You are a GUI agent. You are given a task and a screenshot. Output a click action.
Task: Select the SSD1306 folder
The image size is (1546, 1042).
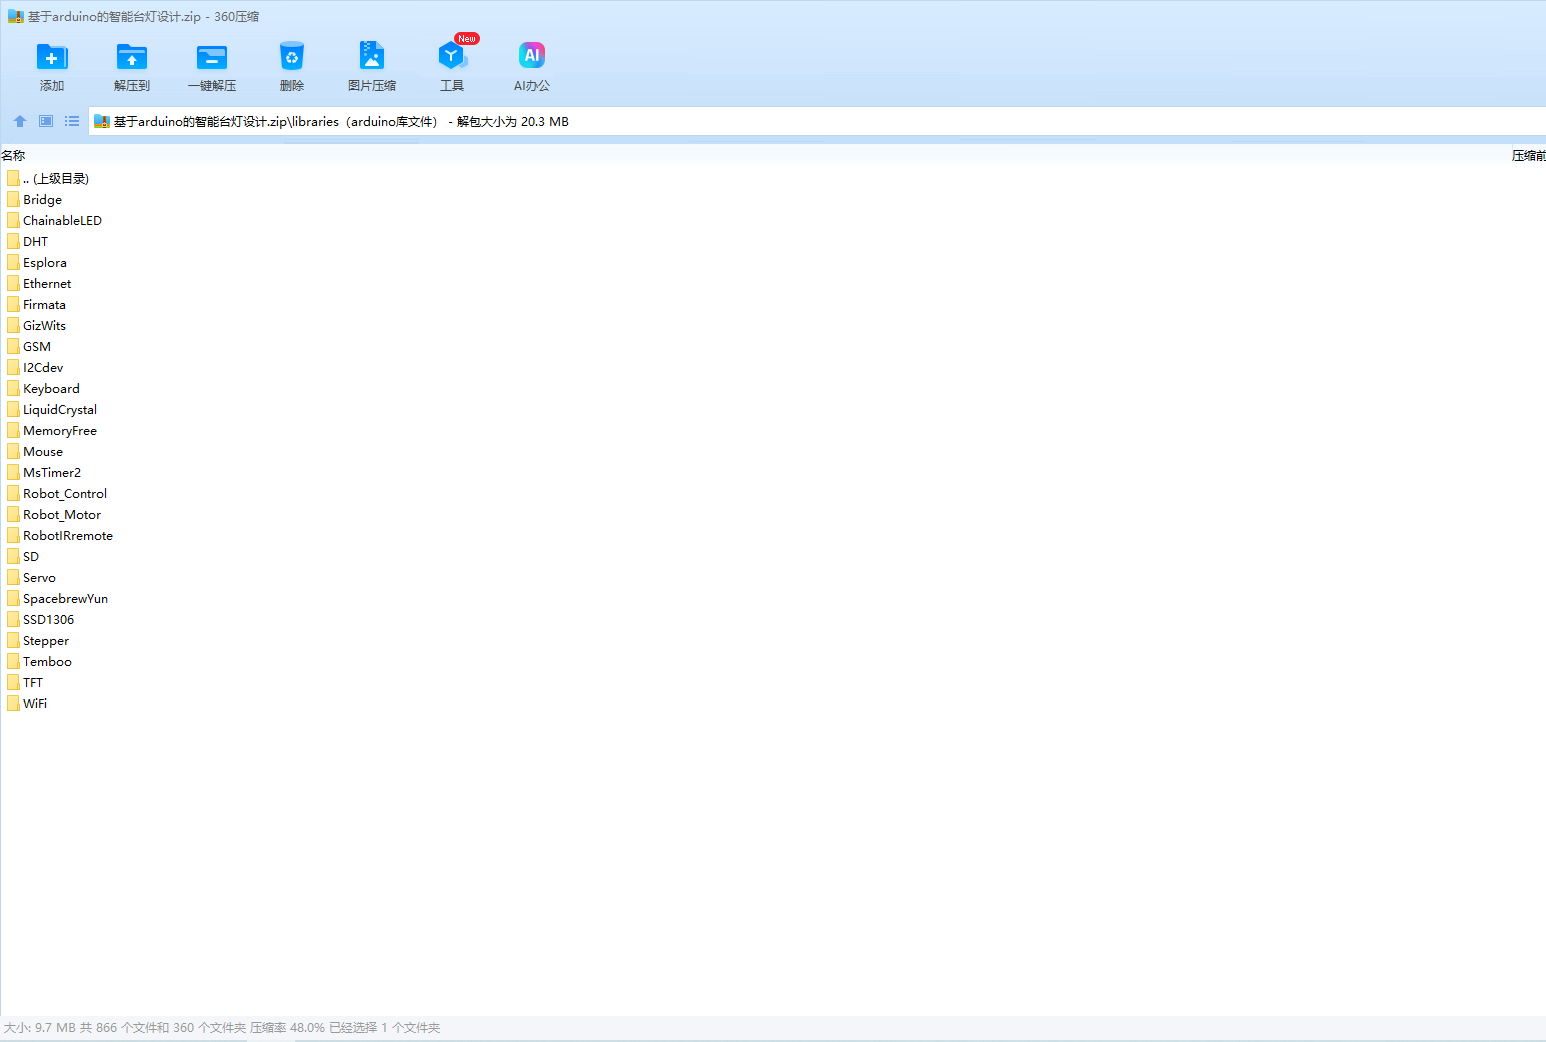(48, 620)
